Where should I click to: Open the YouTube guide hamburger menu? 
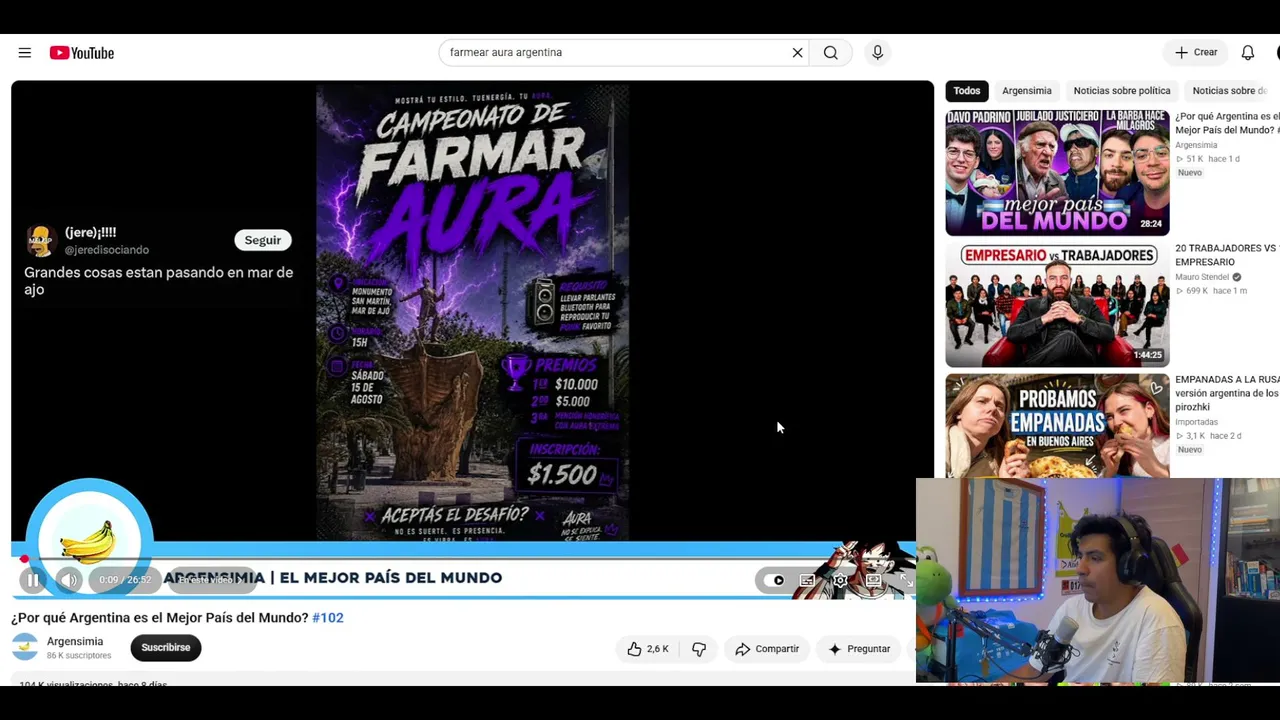[x=25, y=53]
